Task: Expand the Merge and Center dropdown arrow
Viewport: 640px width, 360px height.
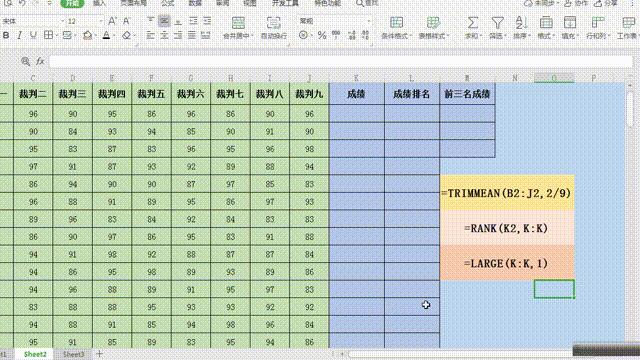Action: click(x=252, y=36)
